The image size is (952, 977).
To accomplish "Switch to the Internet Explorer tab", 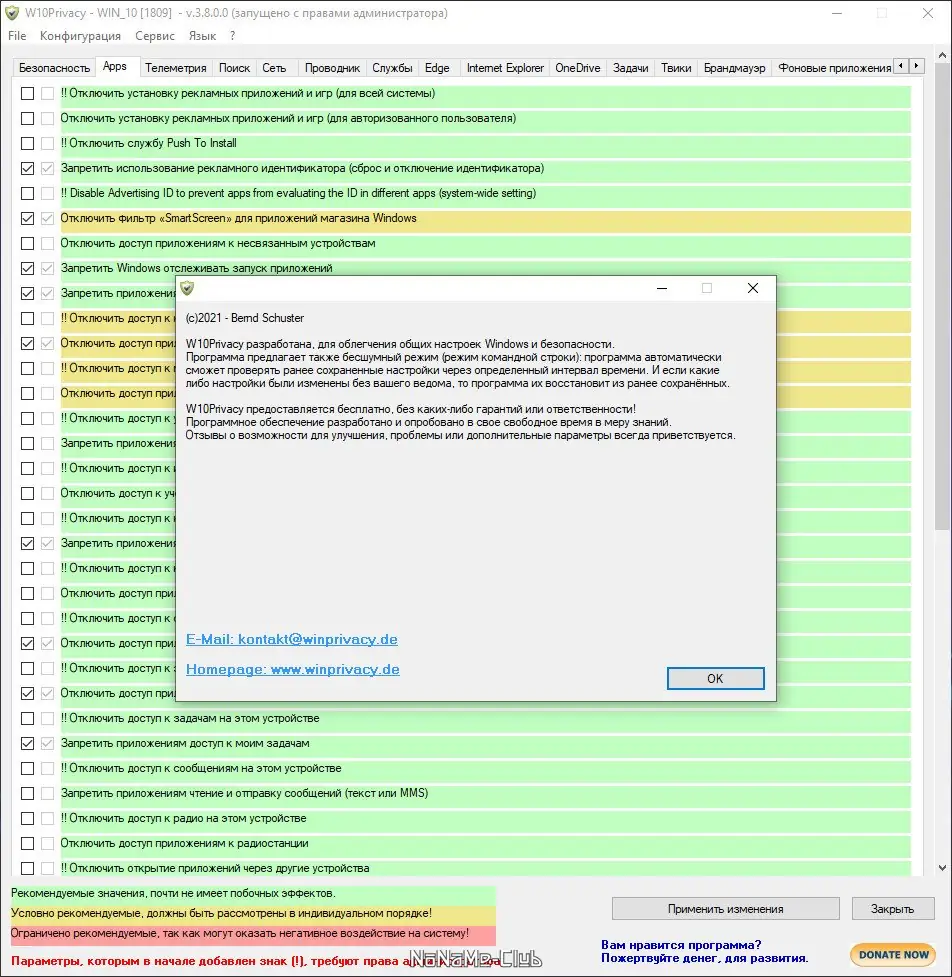I will 505,68.
